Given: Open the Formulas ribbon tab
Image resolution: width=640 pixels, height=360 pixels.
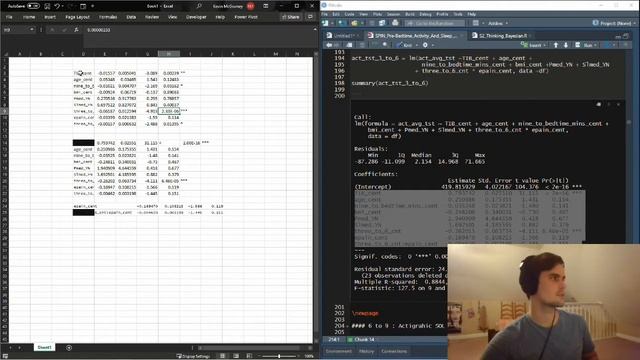Looking at the screenshot, I should (108, 17).
